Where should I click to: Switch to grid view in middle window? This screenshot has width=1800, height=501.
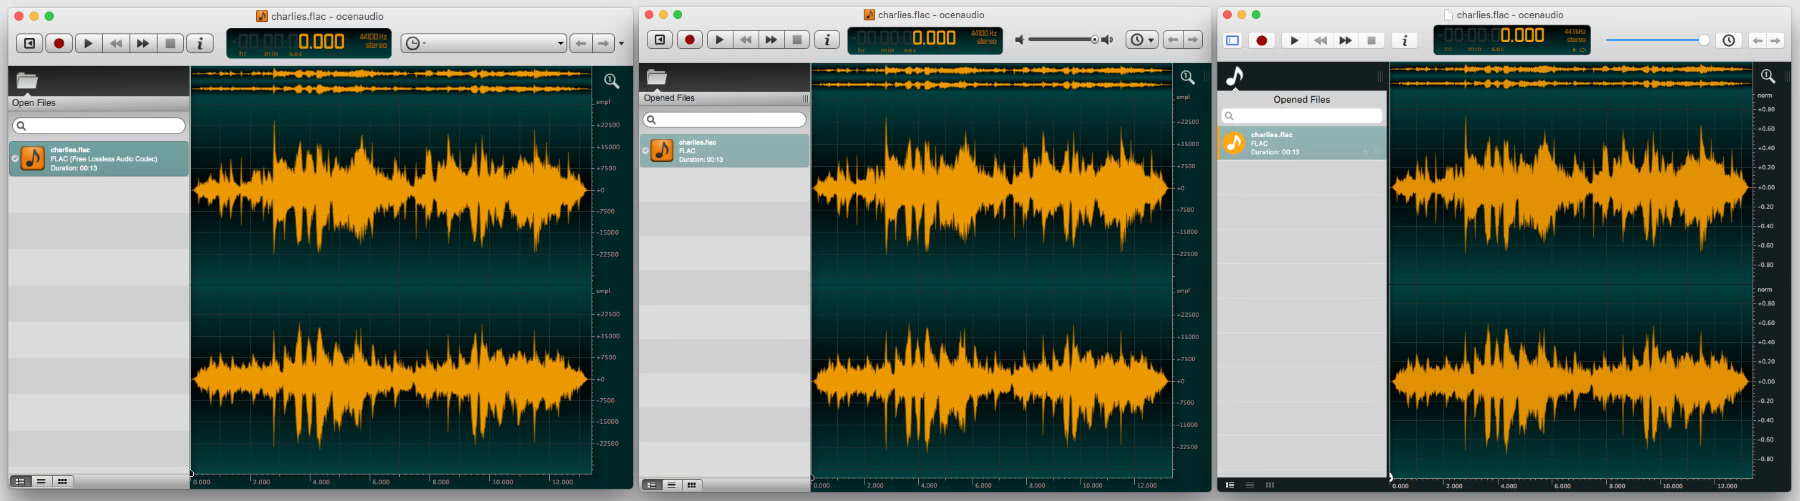(x=692, y=485)
